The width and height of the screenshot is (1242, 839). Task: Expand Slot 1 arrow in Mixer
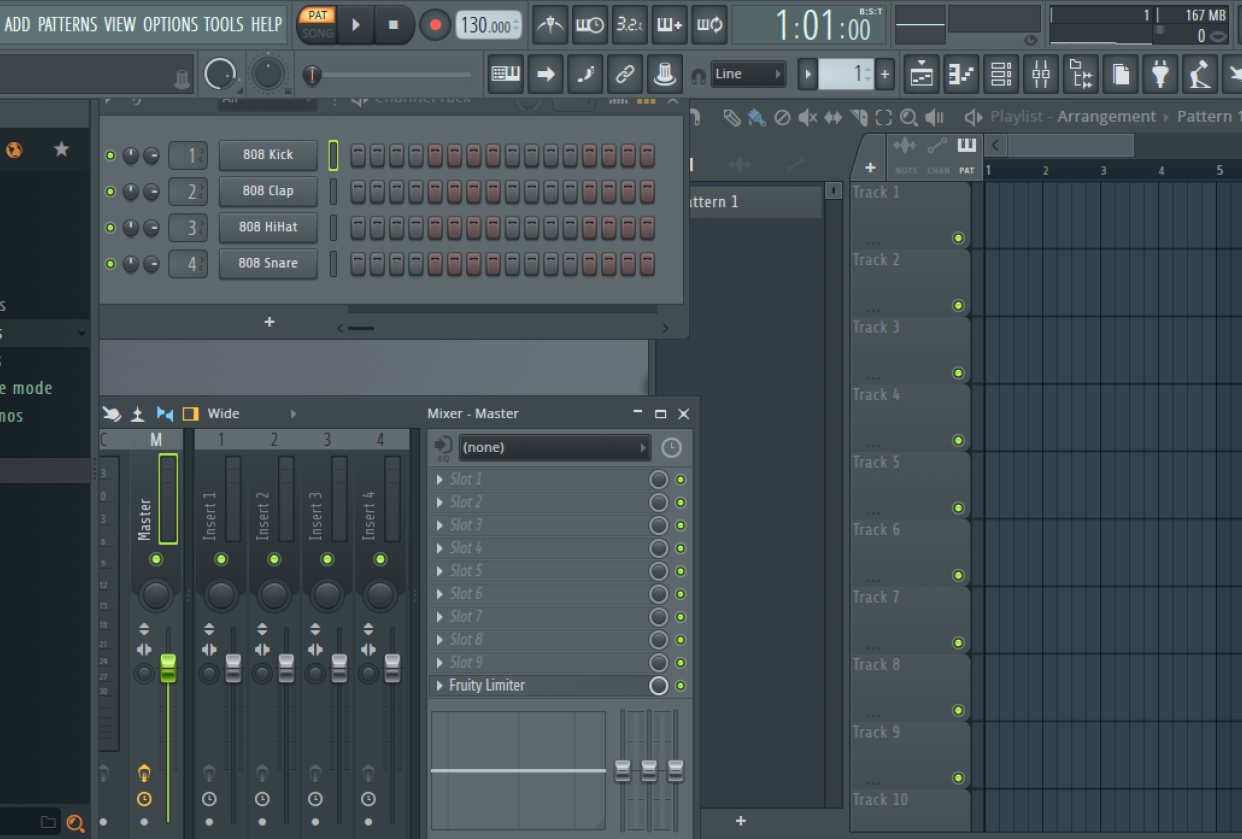click(x=440, y=479)
